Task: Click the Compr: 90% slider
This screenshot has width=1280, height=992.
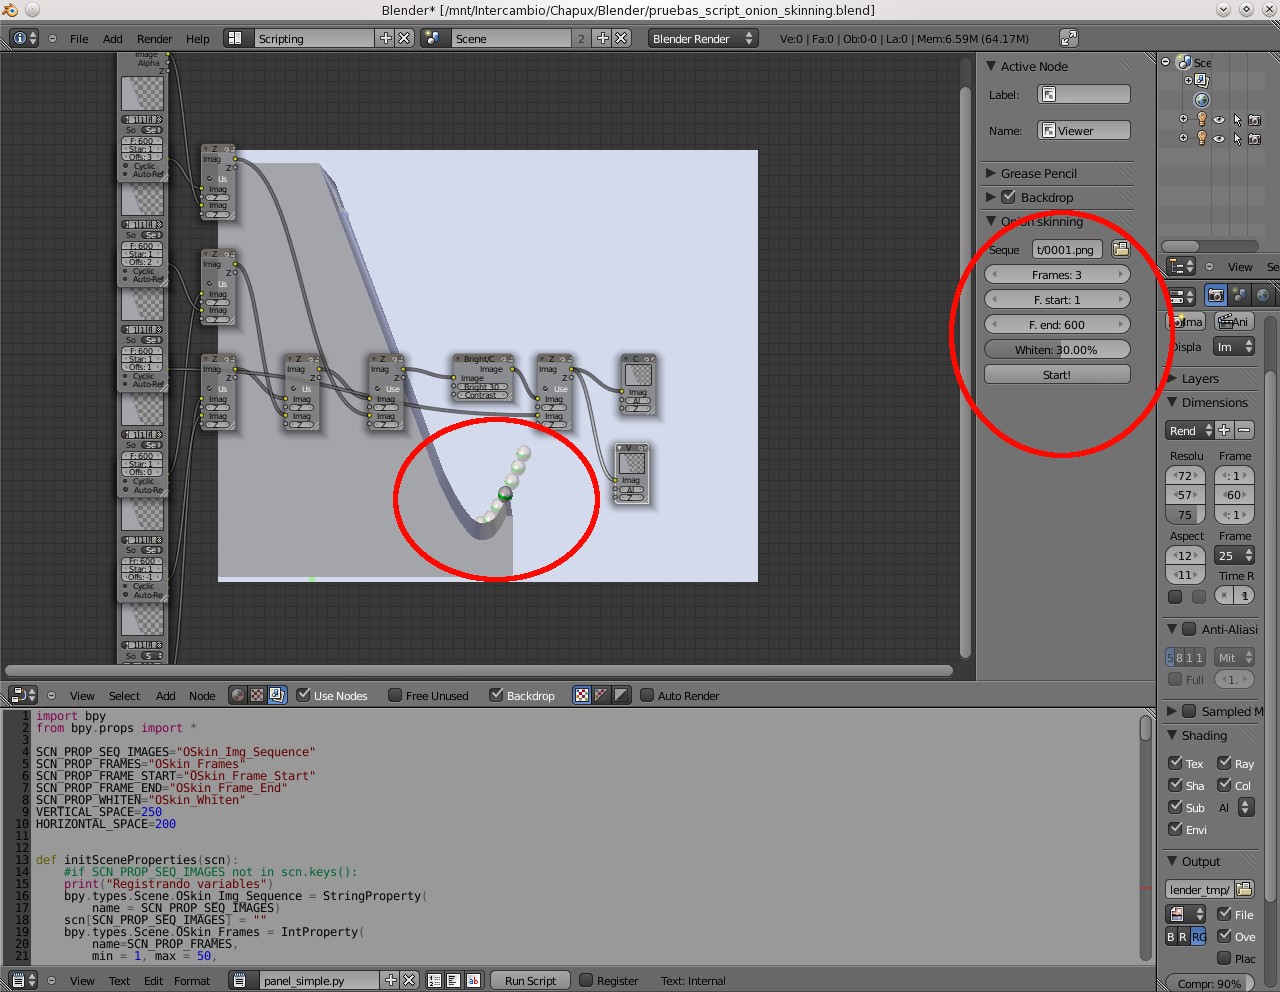Action: 1209,983
